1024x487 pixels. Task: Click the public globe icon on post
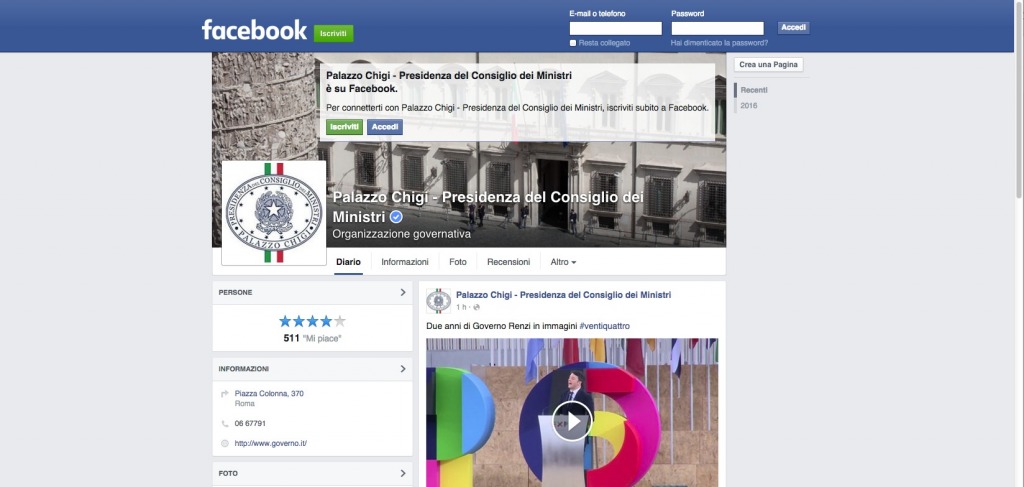click(477, 307)
